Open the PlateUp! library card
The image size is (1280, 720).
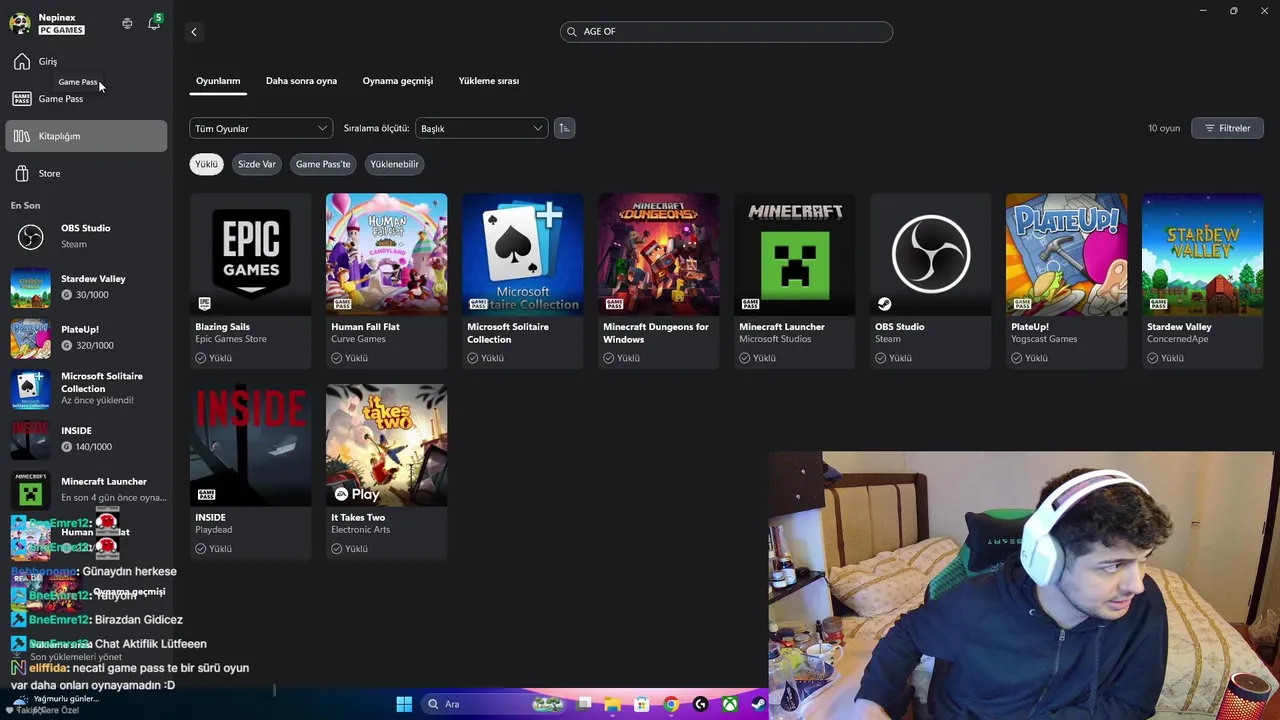pyautogui.click(x=1066, y=281)
